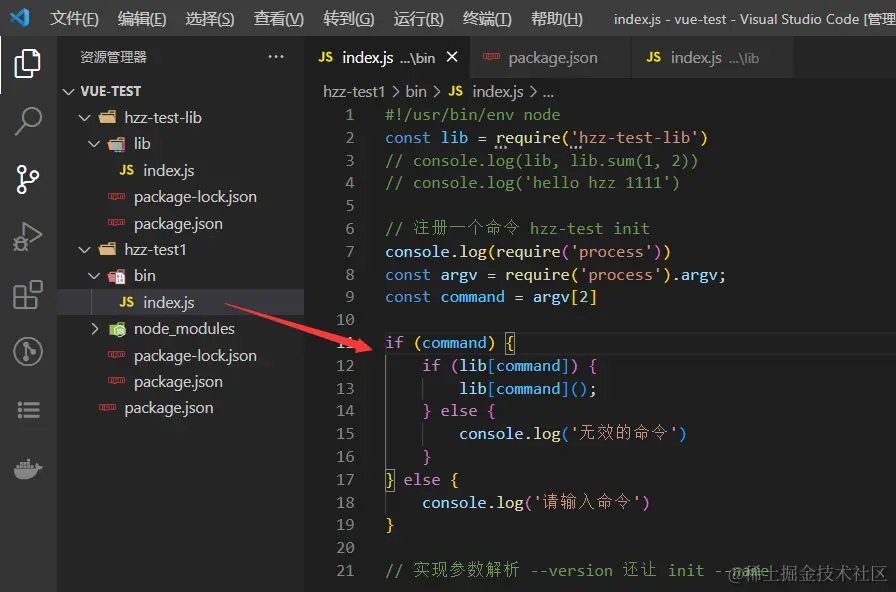Open the 运行(R) menu
Image resolution: width=896 pixels, height=592 pixels.
[x=418, y=19]
